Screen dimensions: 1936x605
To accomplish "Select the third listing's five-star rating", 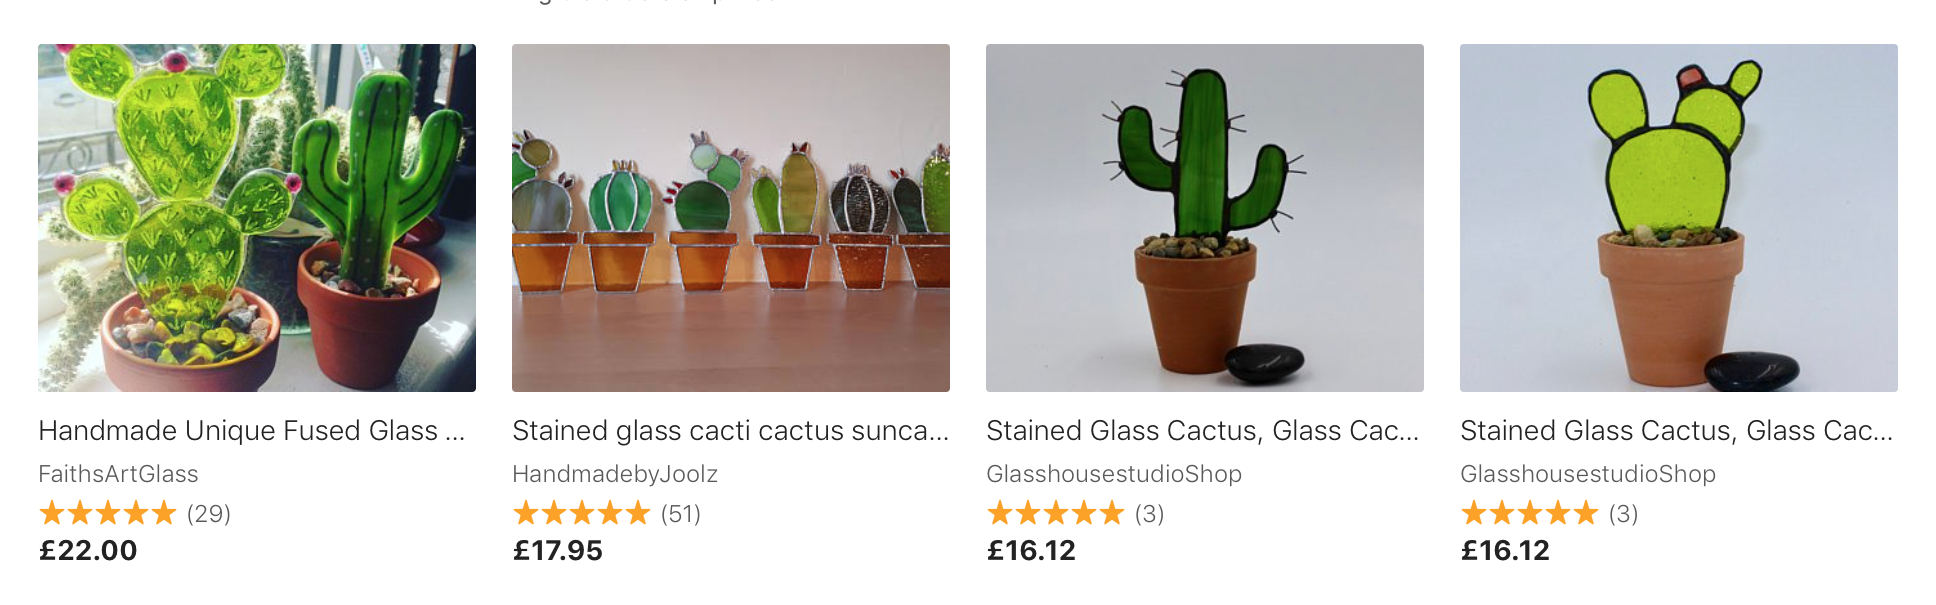I will (1056, 514).
